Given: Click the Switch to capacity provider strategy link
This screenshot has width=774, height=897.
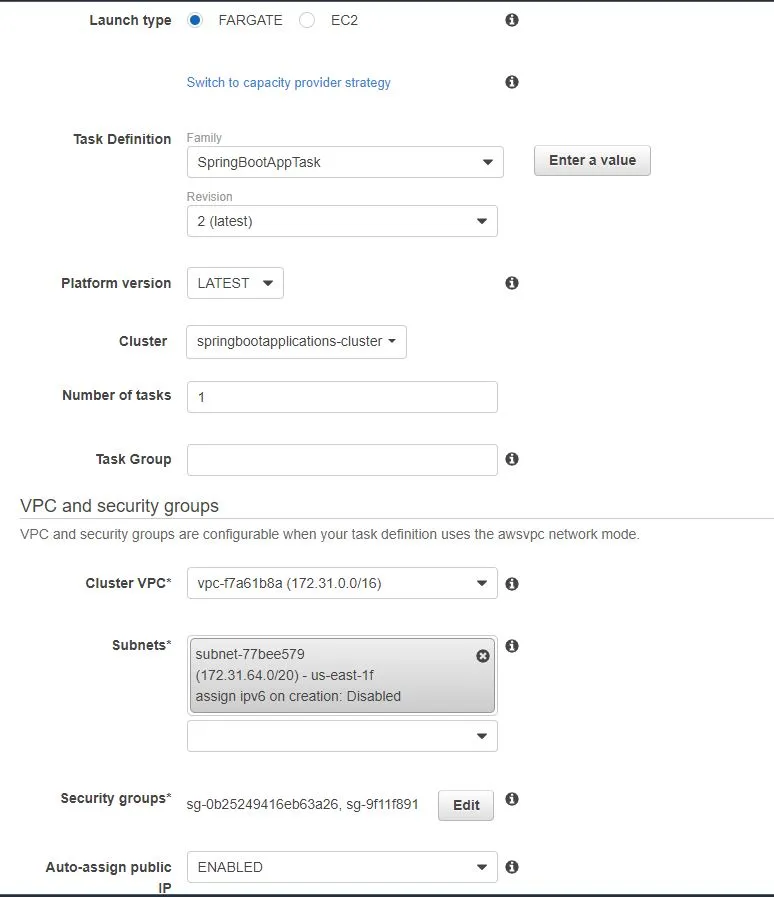Looking at the screenshot, I should coord(288,82).
